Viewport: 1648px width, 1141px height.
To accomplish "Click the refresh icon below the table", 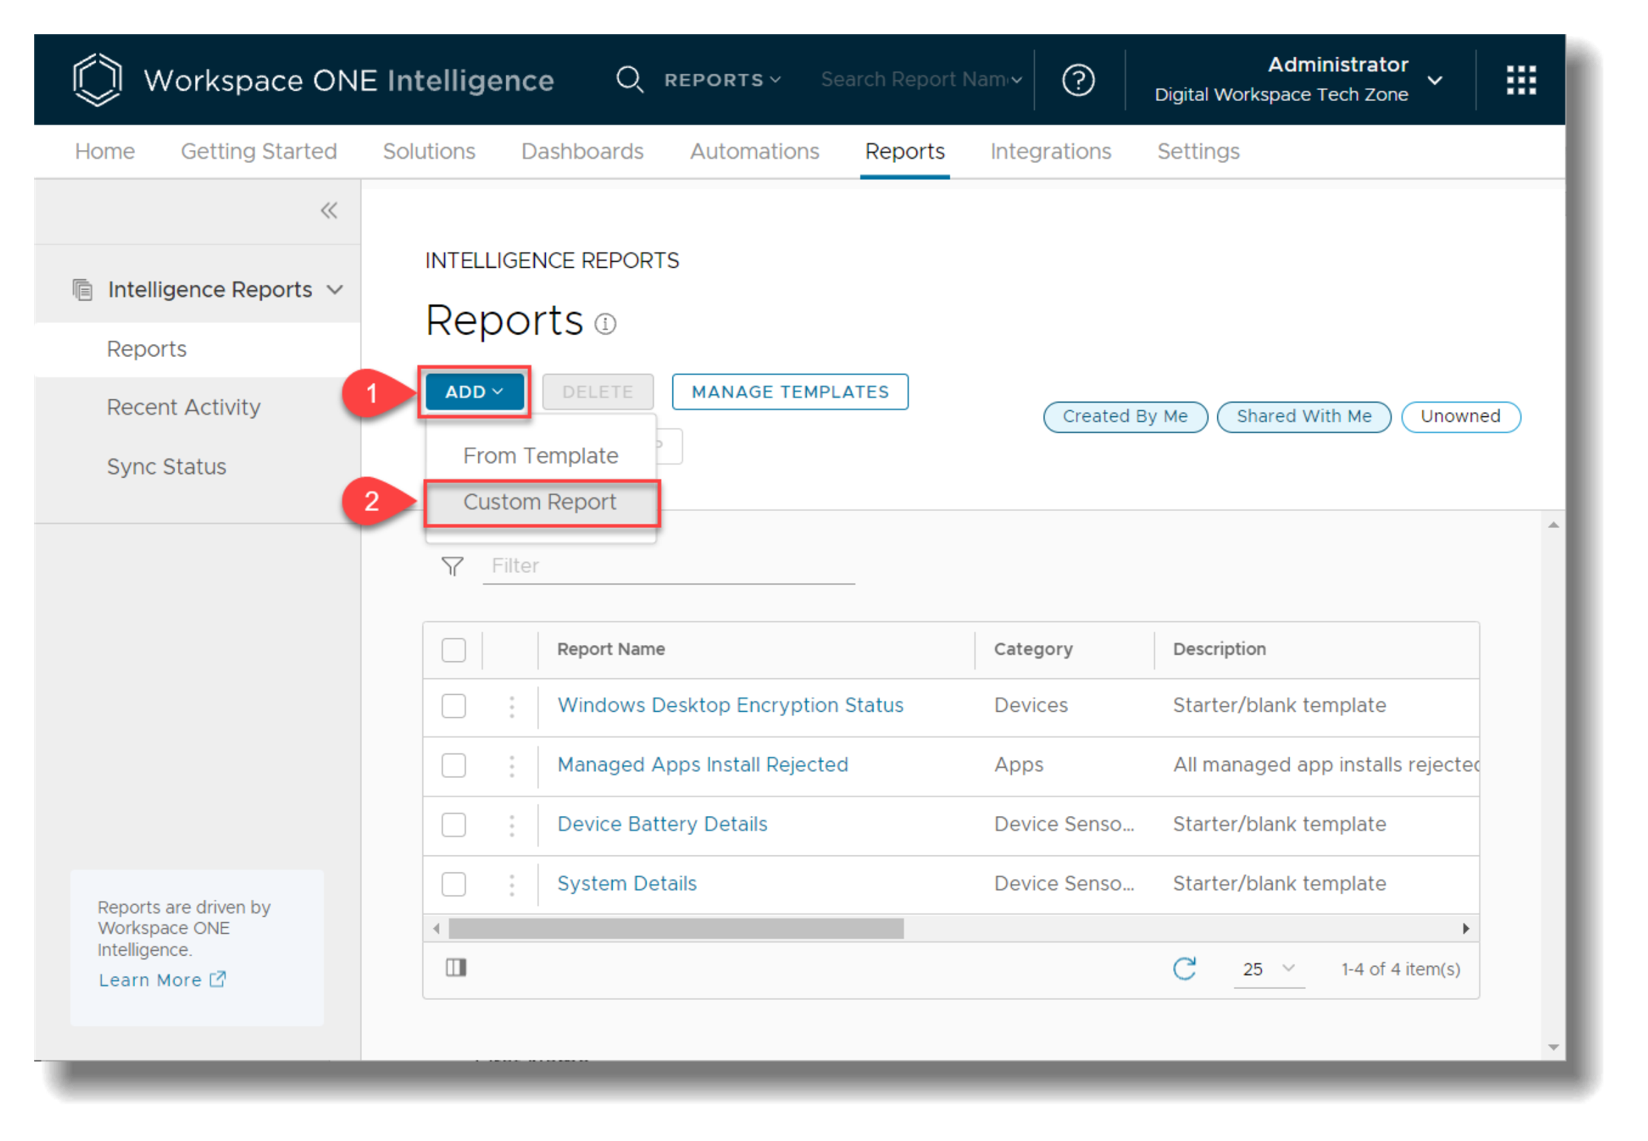I will 1184,968.
